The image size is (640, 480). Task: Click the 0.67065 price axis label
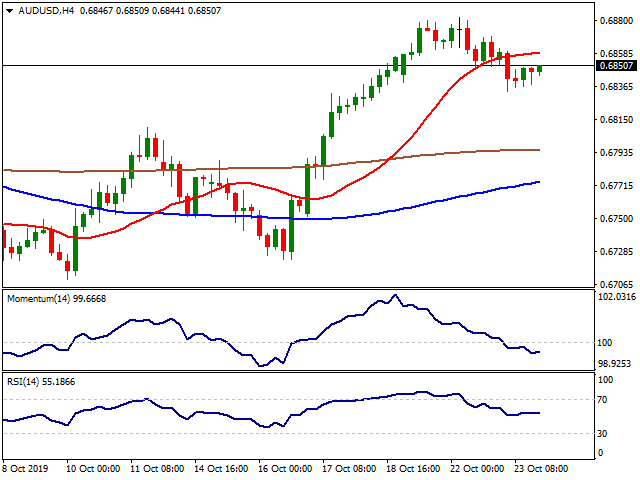click(616, 284)
